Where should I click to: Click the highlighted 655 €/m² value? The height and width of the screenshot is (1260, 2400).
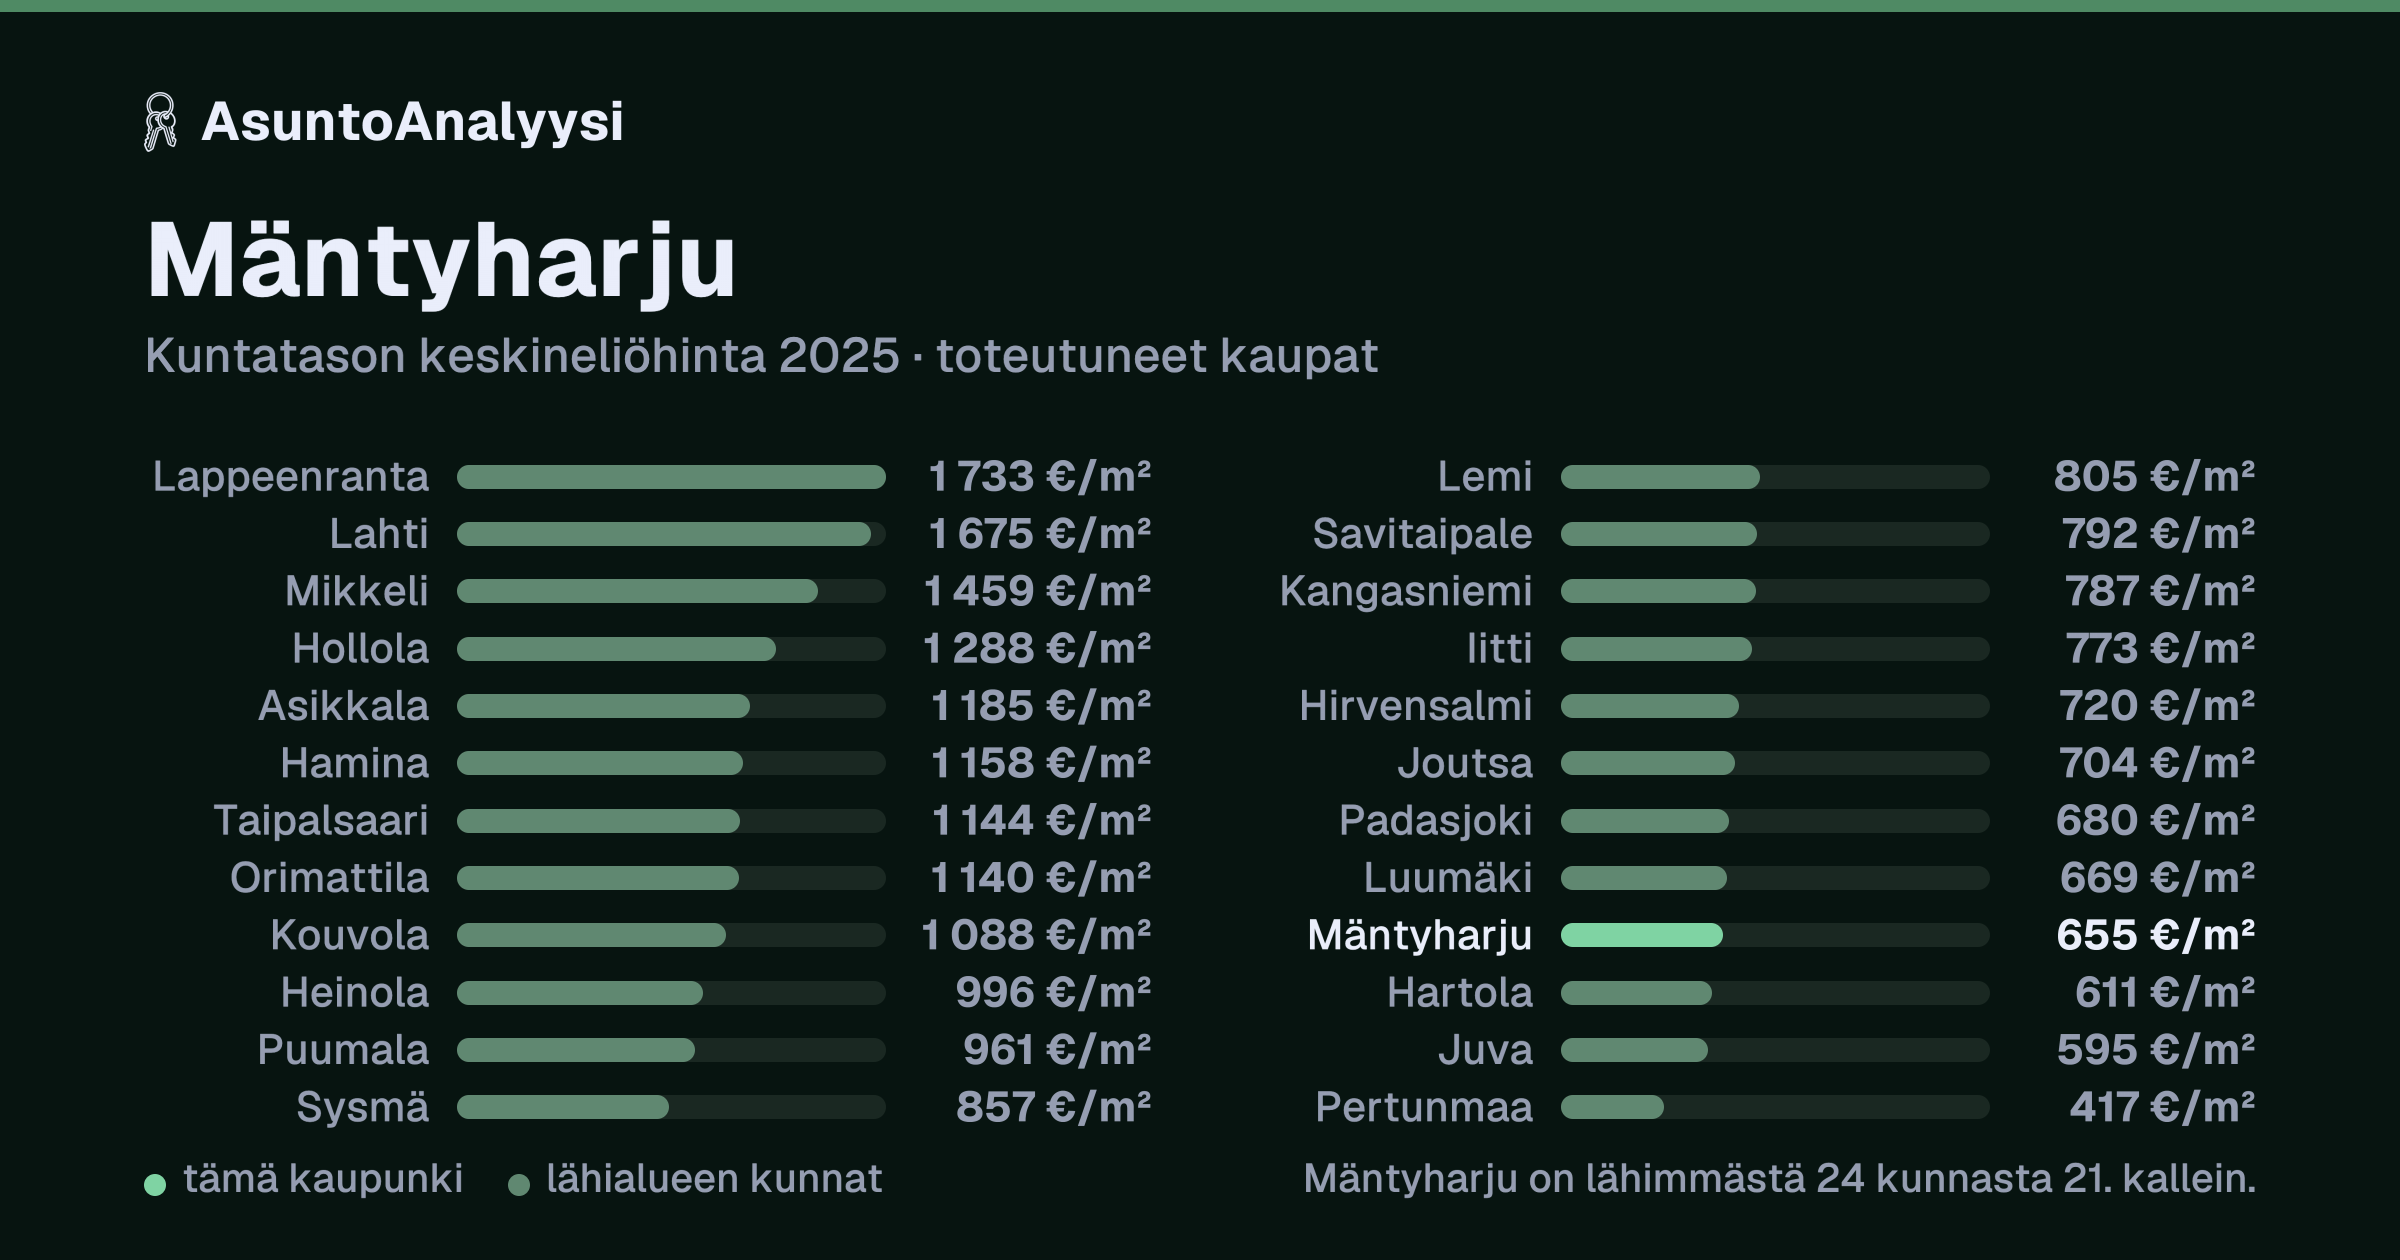pos(2156,935)
